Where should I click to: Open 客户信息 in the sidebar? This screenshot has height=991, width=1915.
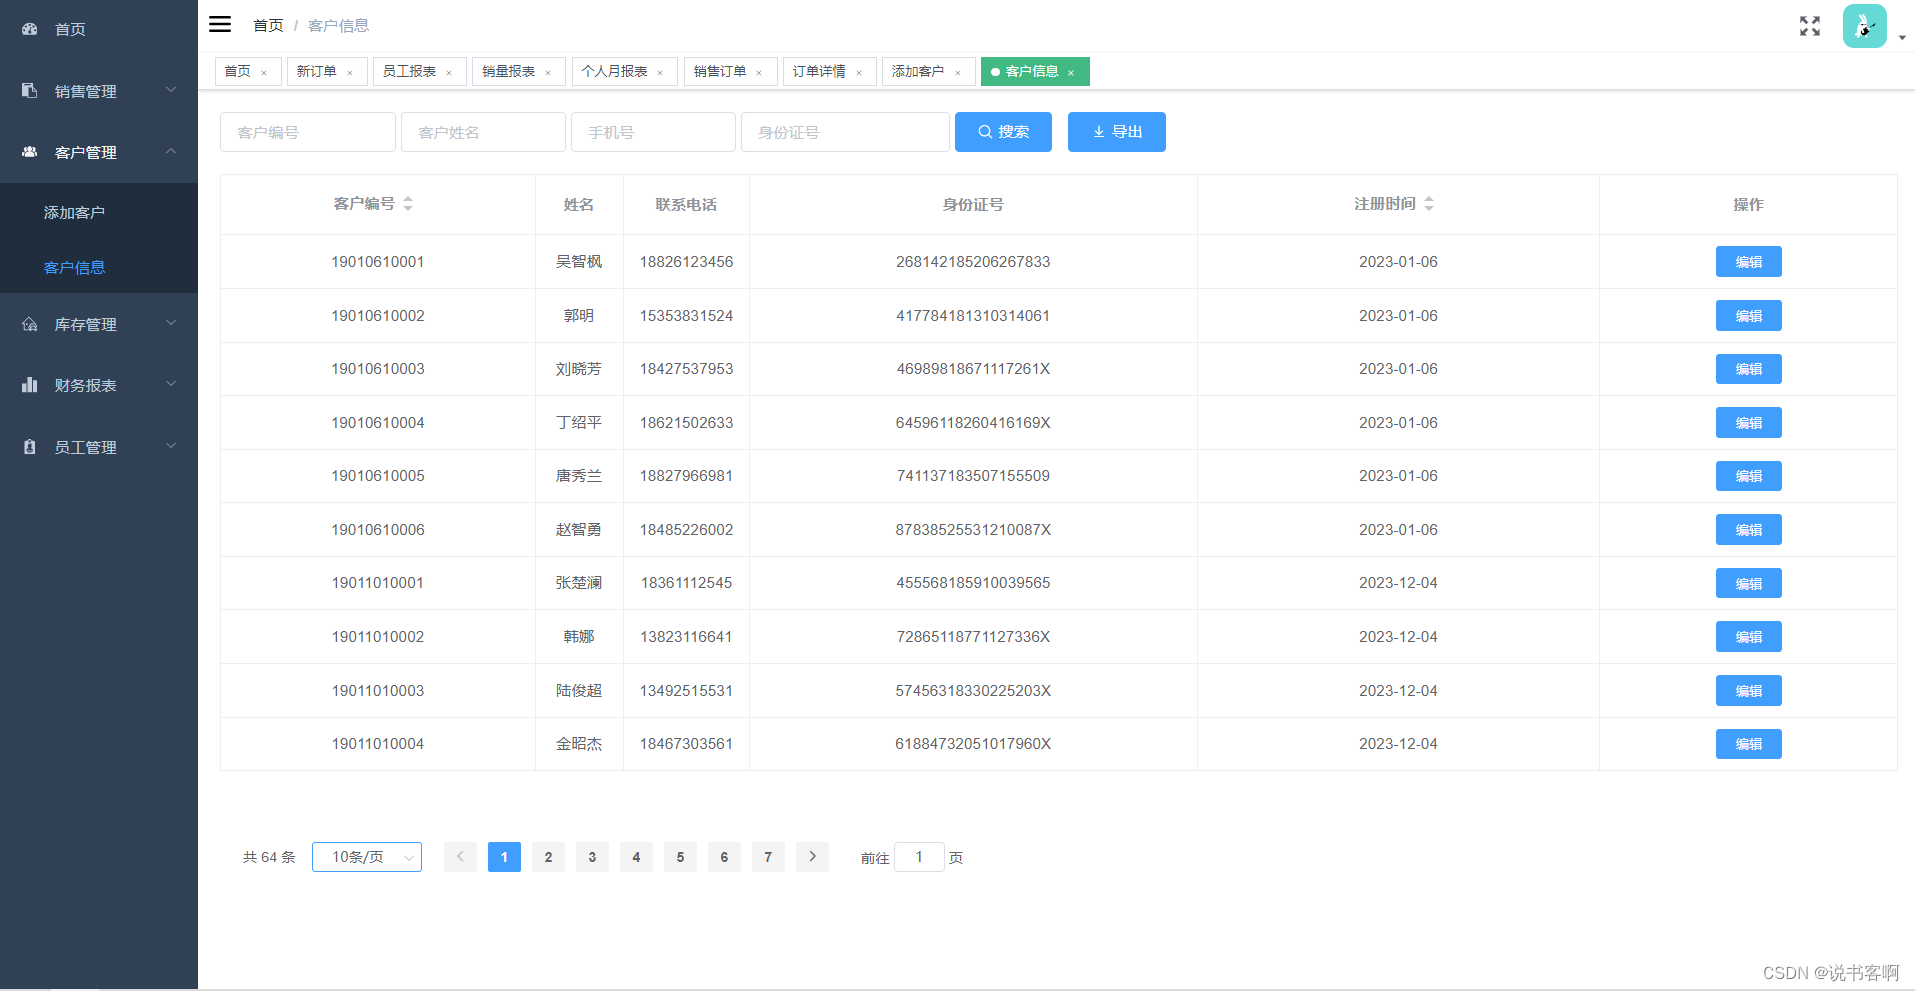99,267
